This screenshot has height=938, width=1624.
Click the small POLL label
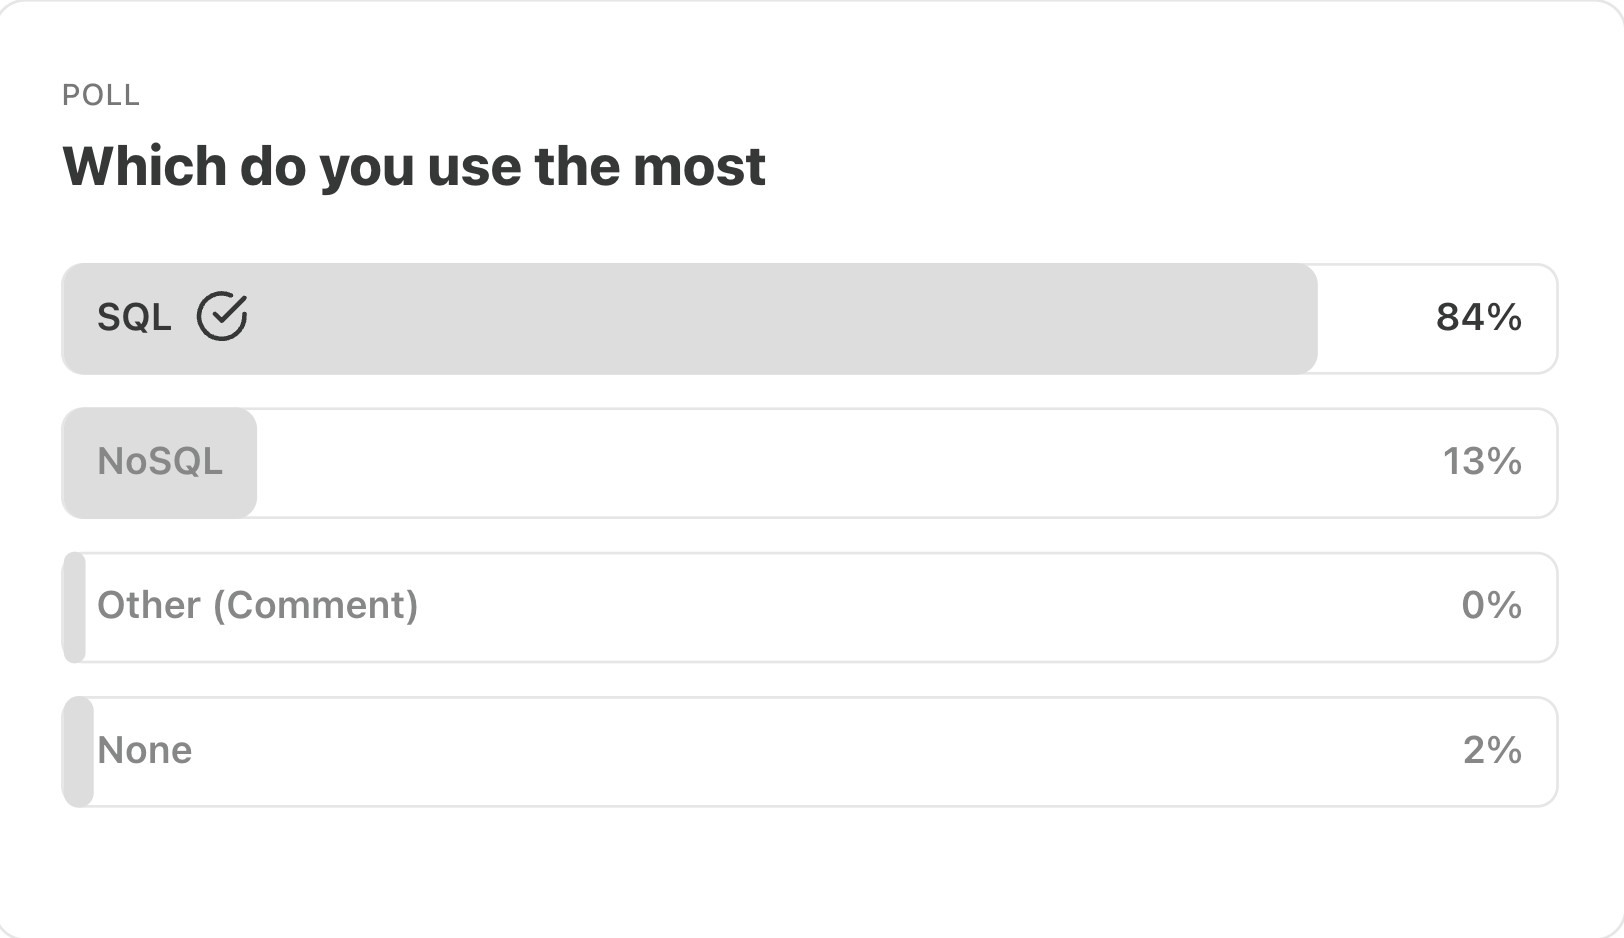point(101,95)
